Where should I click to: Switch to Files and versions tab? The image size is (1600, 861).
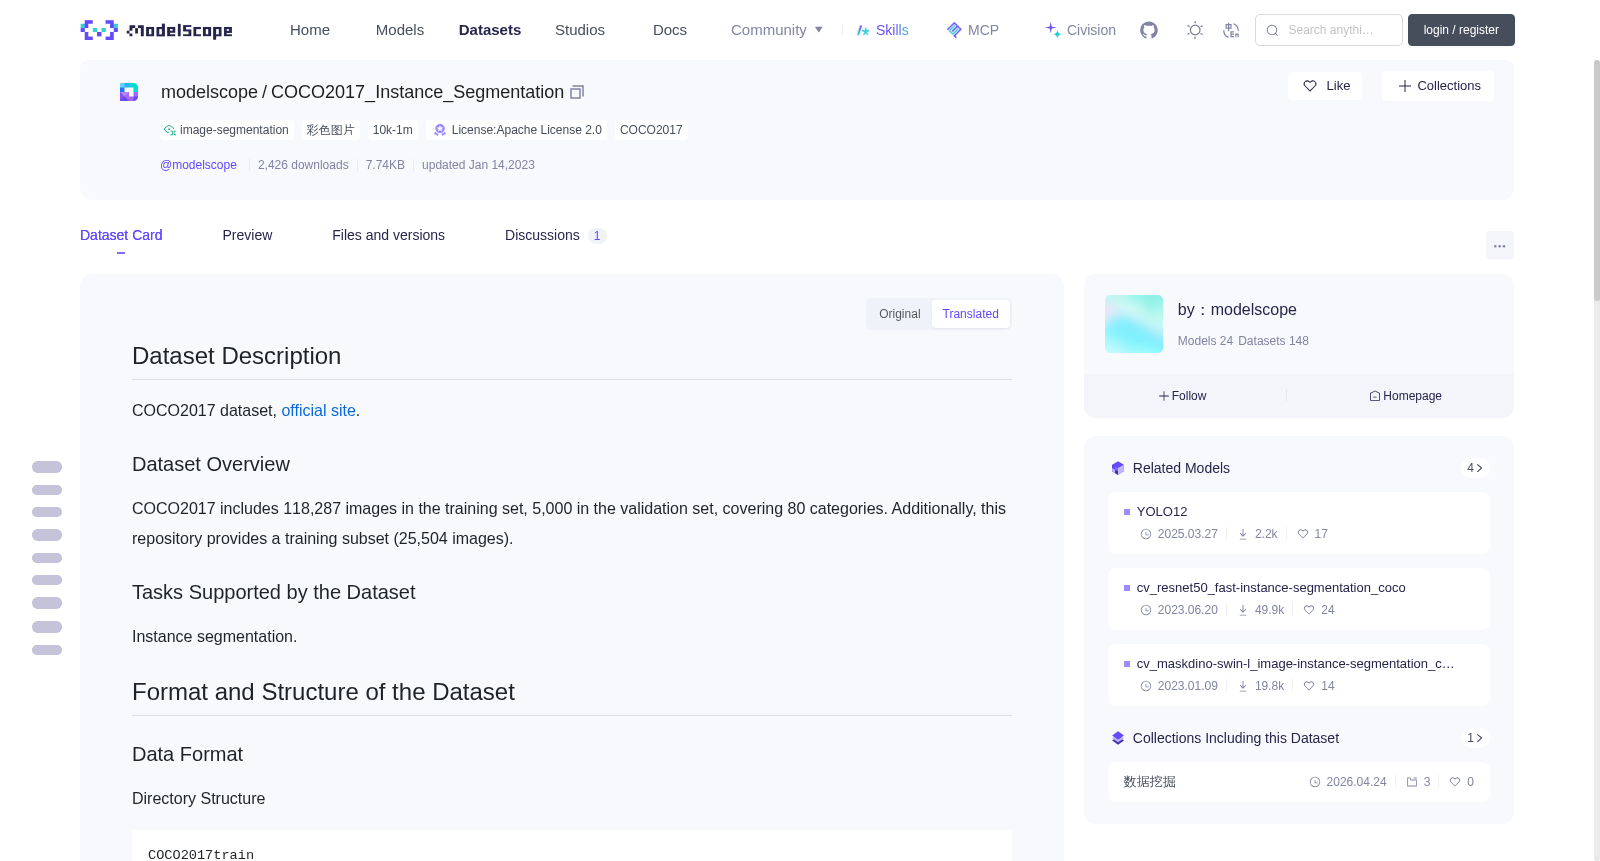click(388, 235)
